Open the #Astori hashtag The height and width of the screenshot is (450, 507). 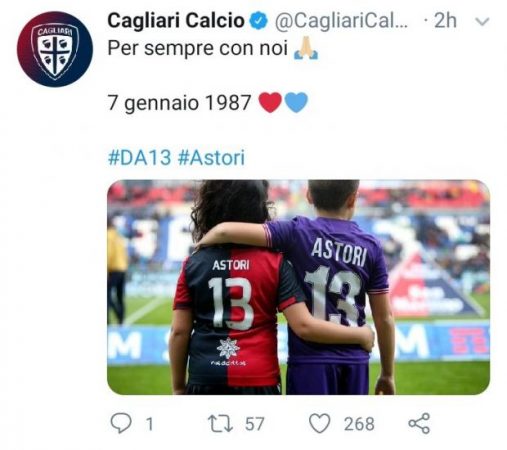coord(211,157)
